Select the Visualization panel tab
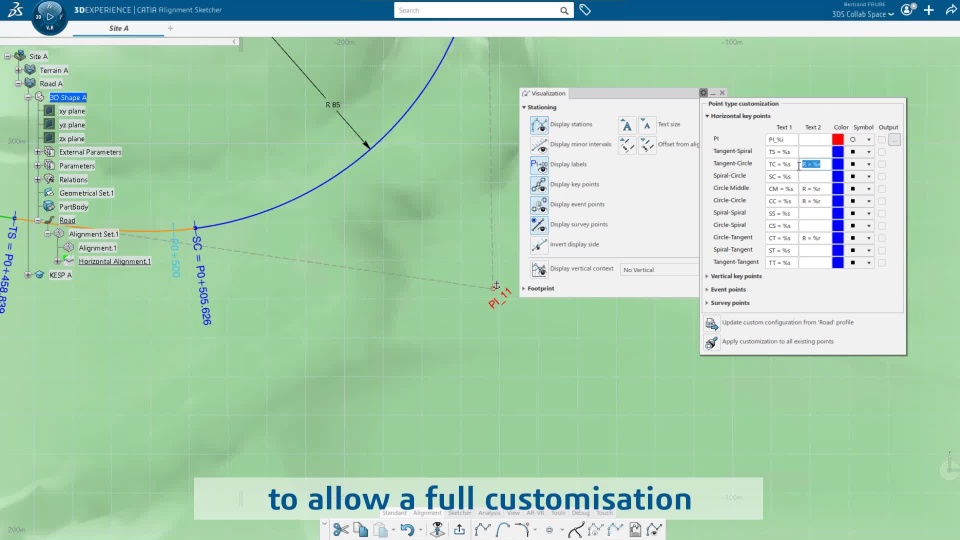 (544, 93)
